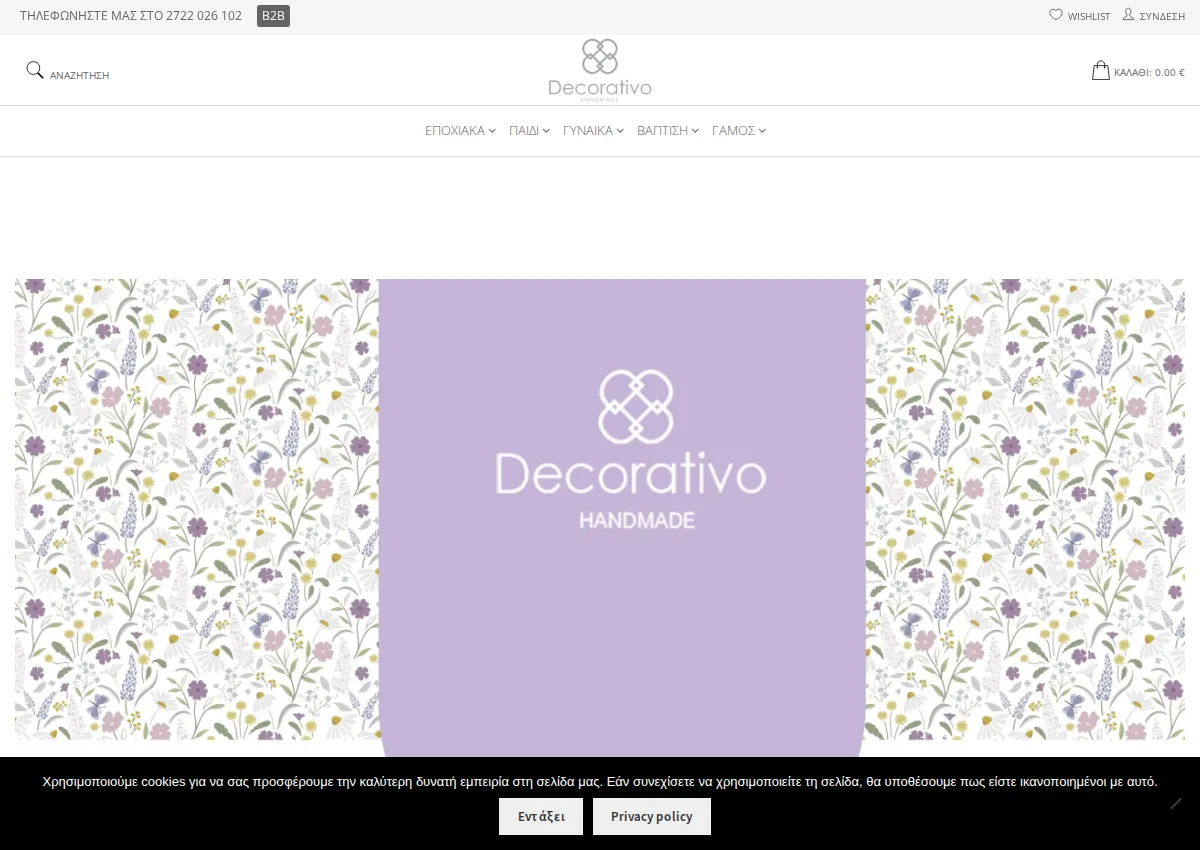Open the WISHLIST link
Viewport: 1200px width, 850px height.
[x=1089, y=16]
